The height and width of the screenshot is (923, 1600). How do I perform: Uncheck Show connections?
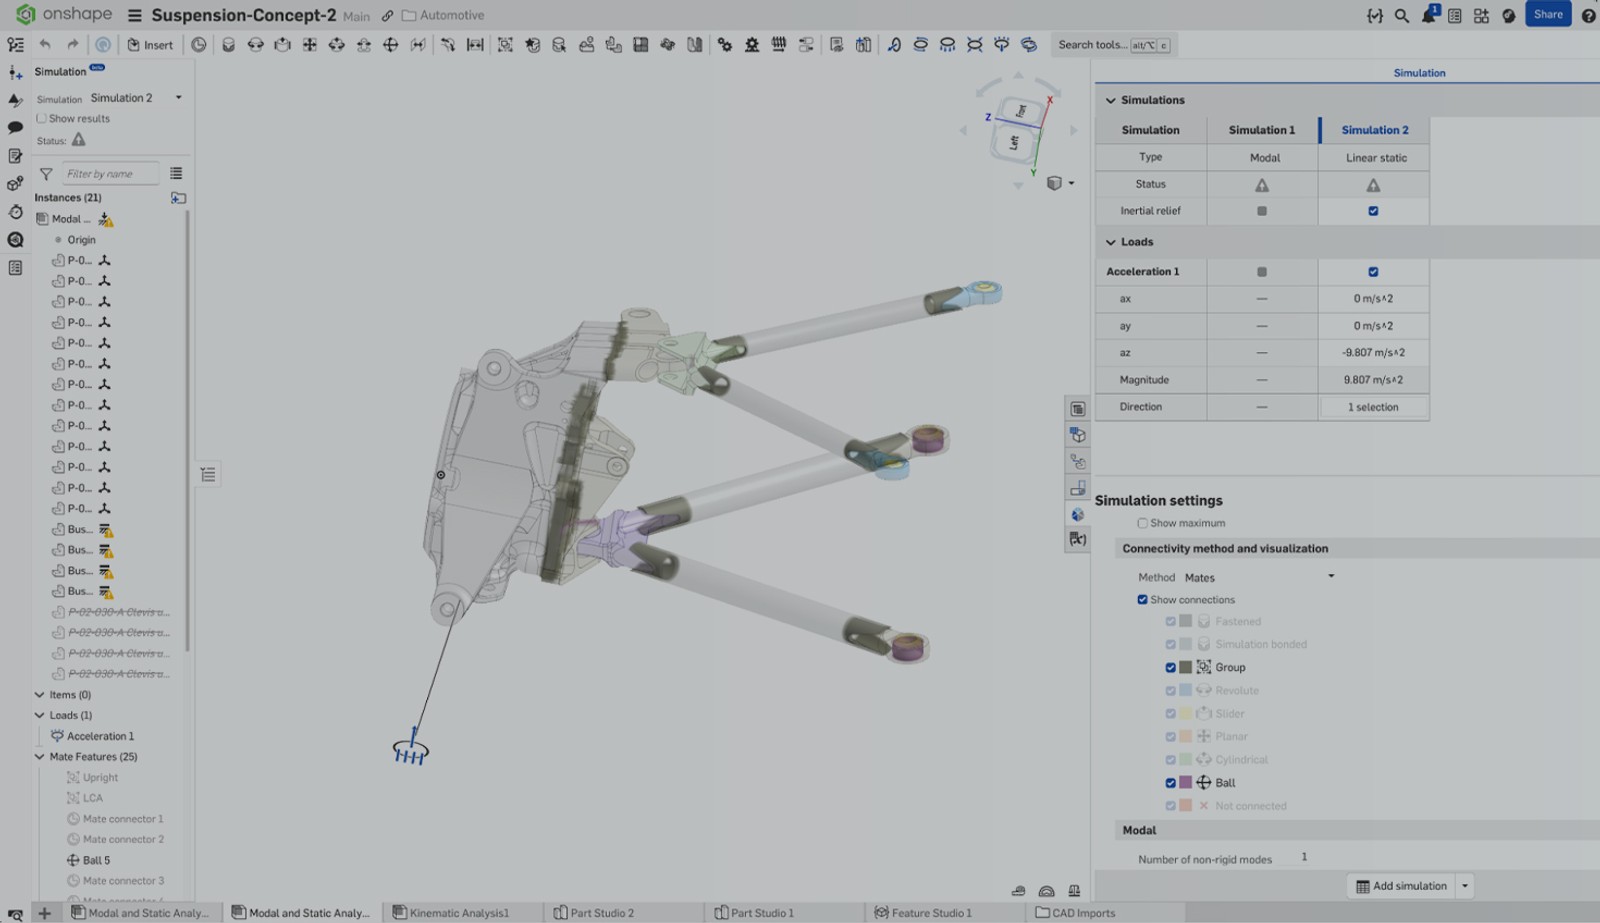pos(1142,600)
